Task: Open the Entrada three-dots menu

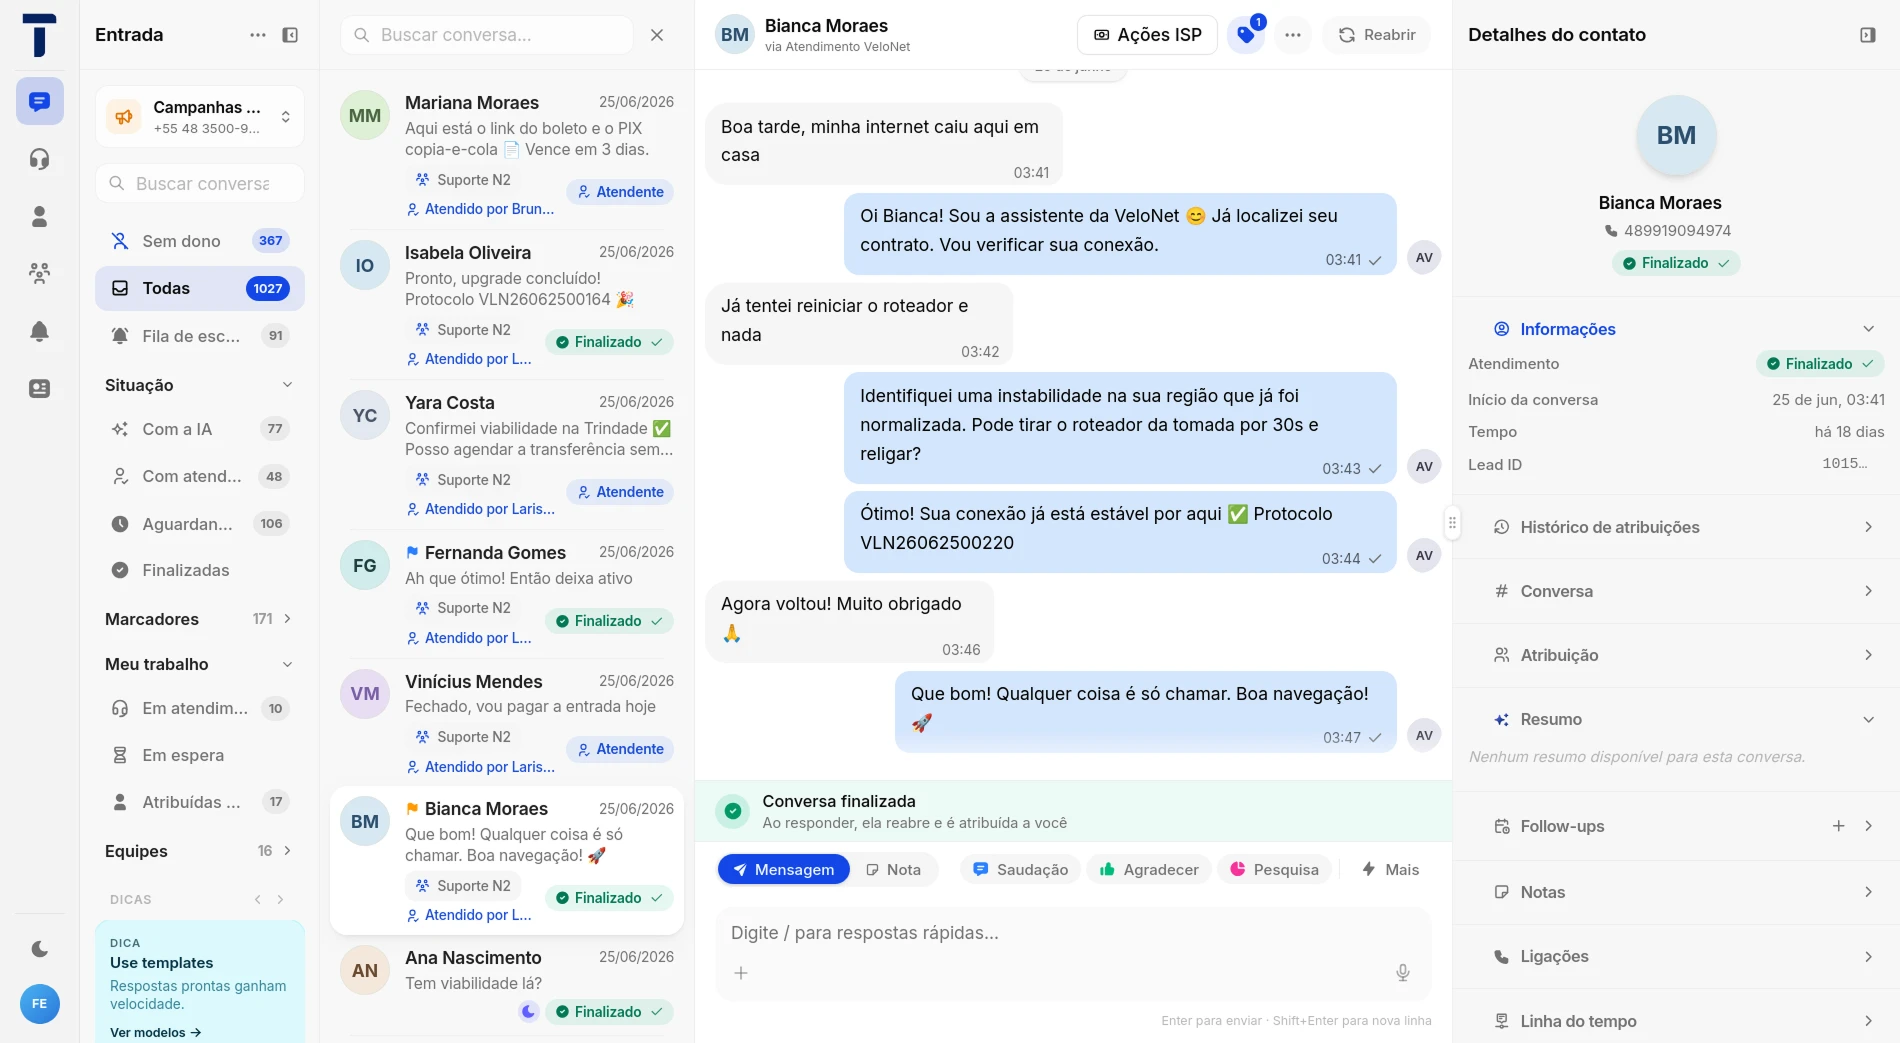Action: (258, 35)
